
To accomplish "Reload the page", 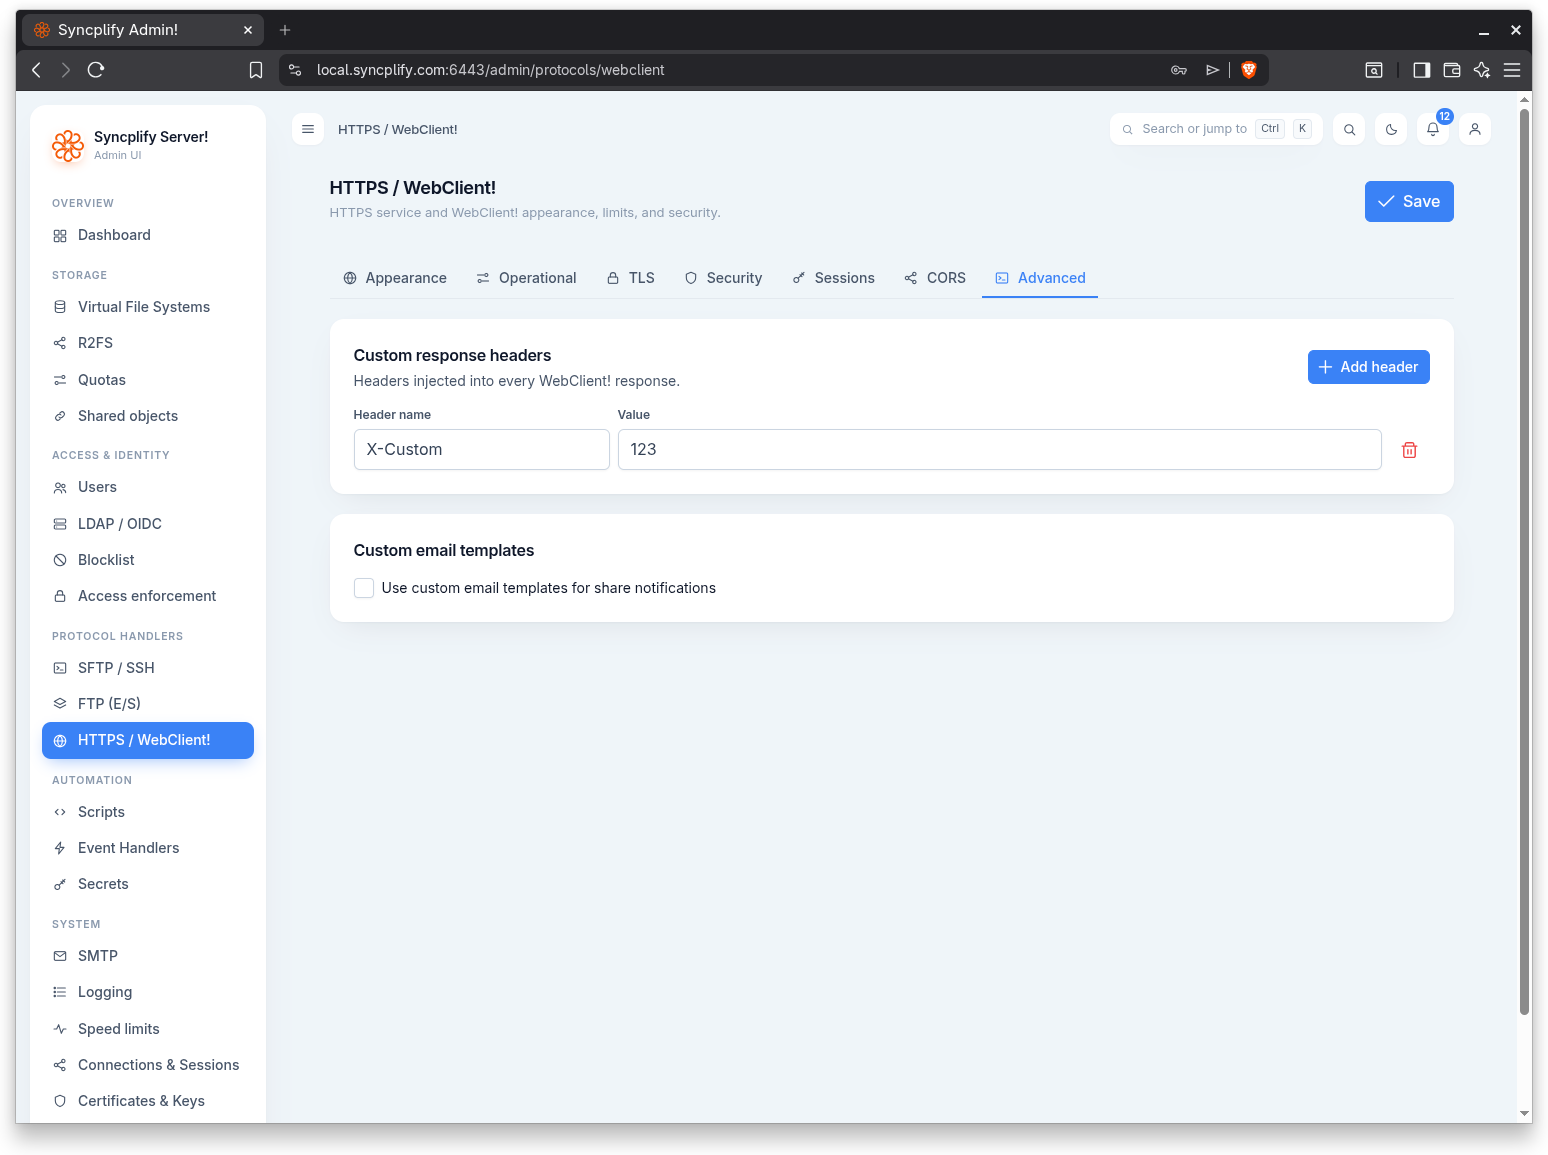I will coord(96,70).
